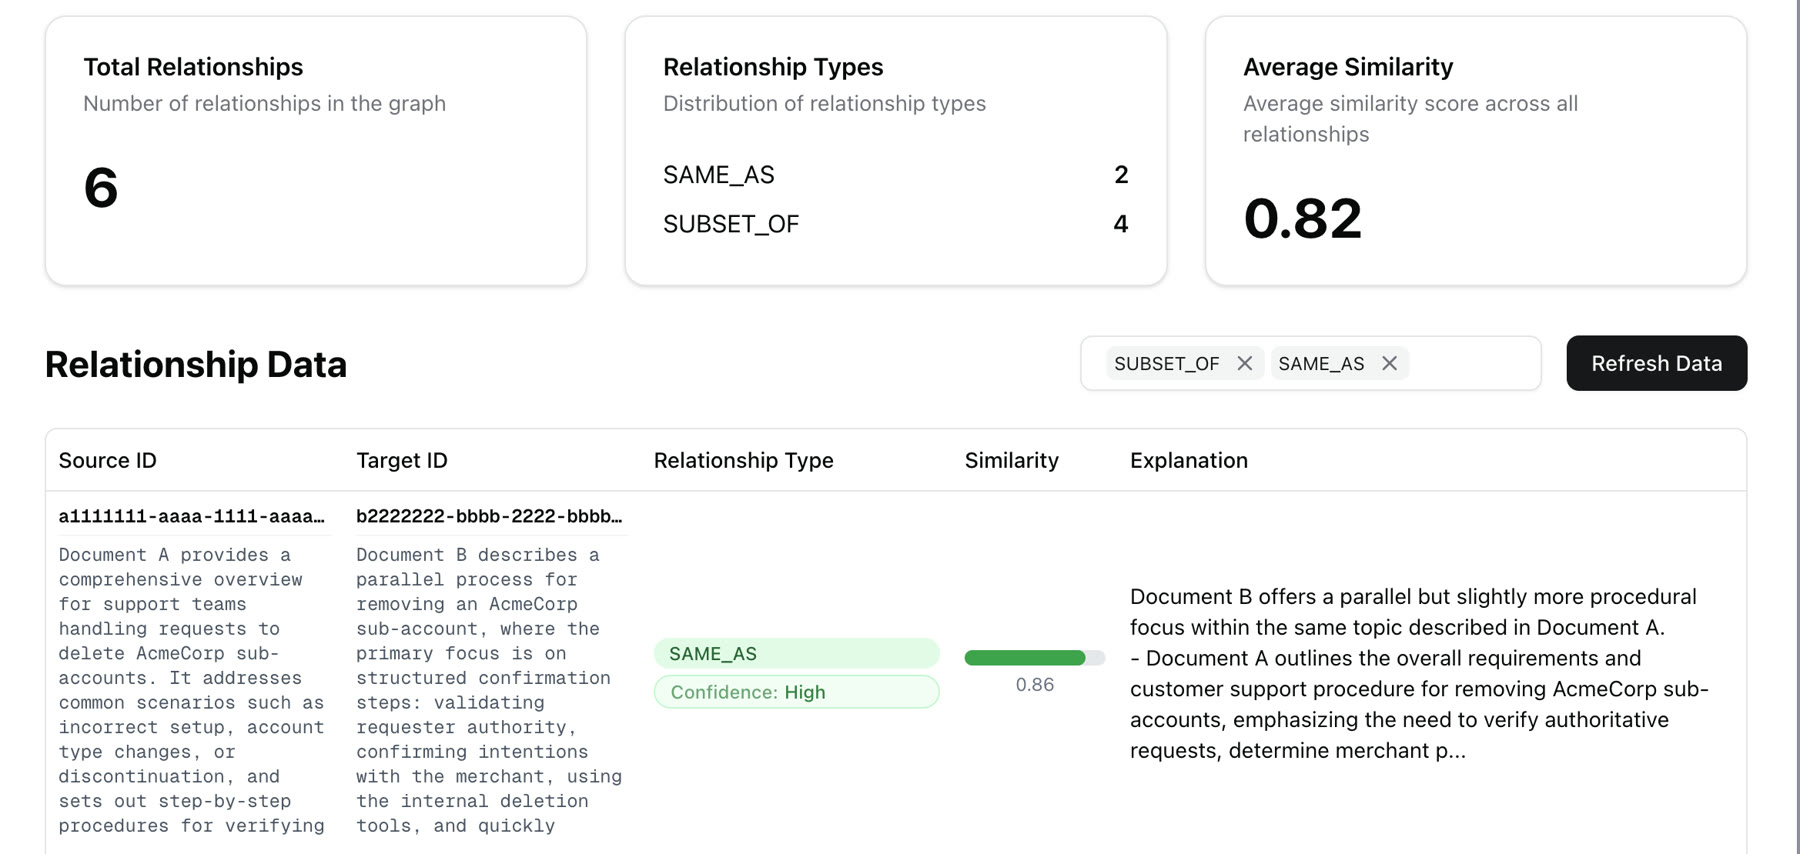Viewport: 1800px width, 854px height.
Task: Click the SUBSET_OF row in Relationship Types card
Action: click(895, 224)
